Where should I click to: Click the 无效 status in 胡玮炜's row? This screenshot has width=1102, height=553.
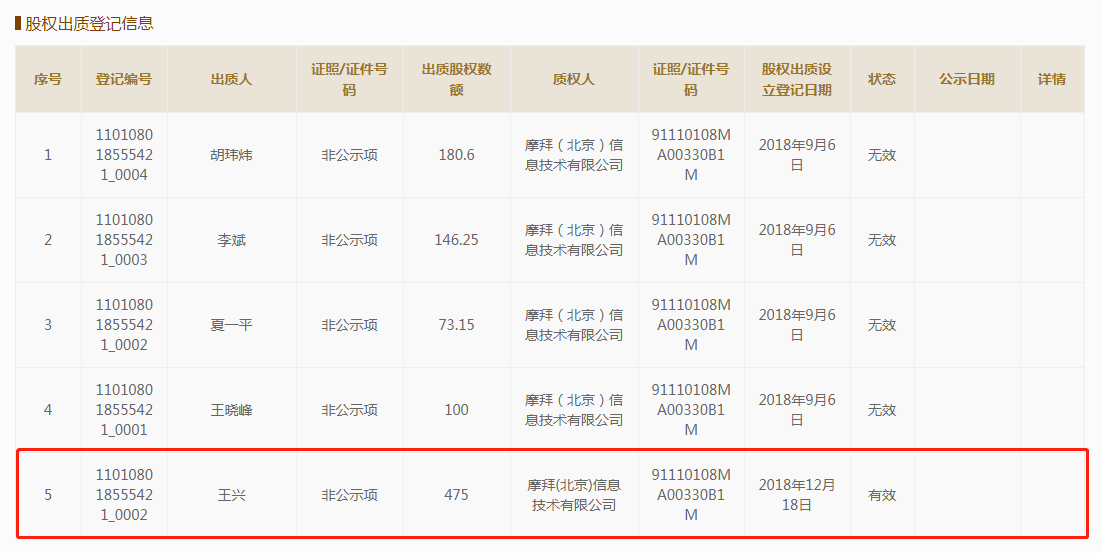(x=881, y=155)
